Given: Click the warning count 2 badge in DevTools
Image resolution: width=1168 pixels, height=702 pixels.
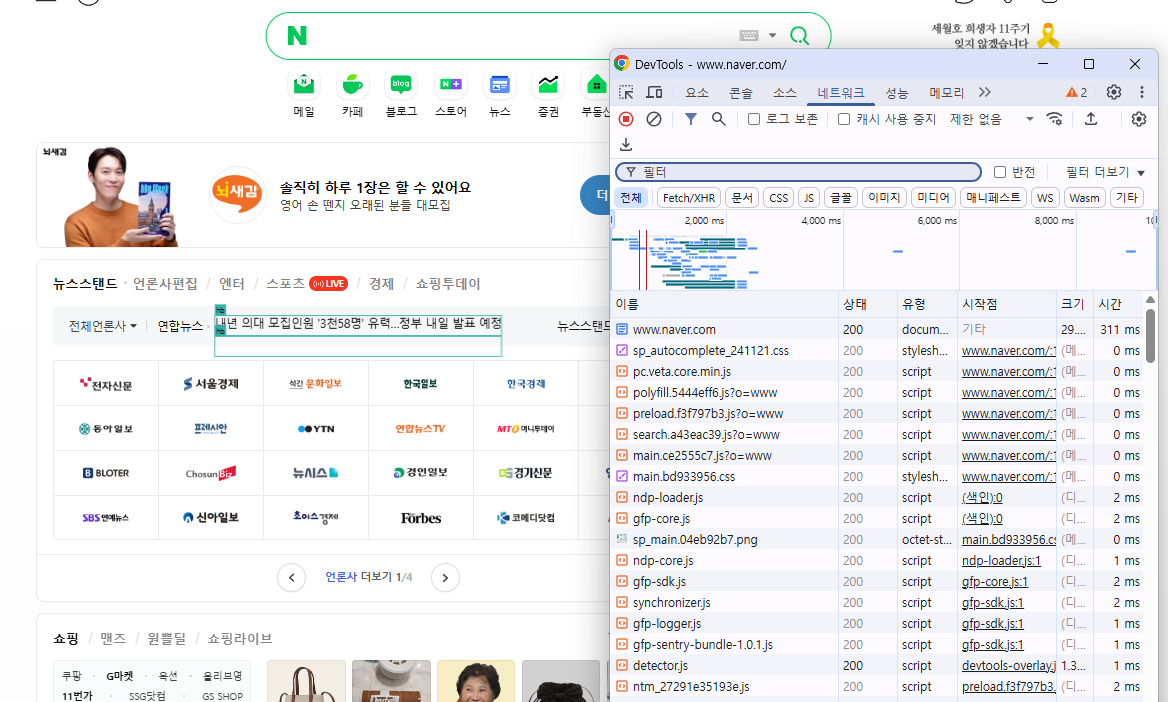Looking at the screenshot, I should click(1076, 92).
